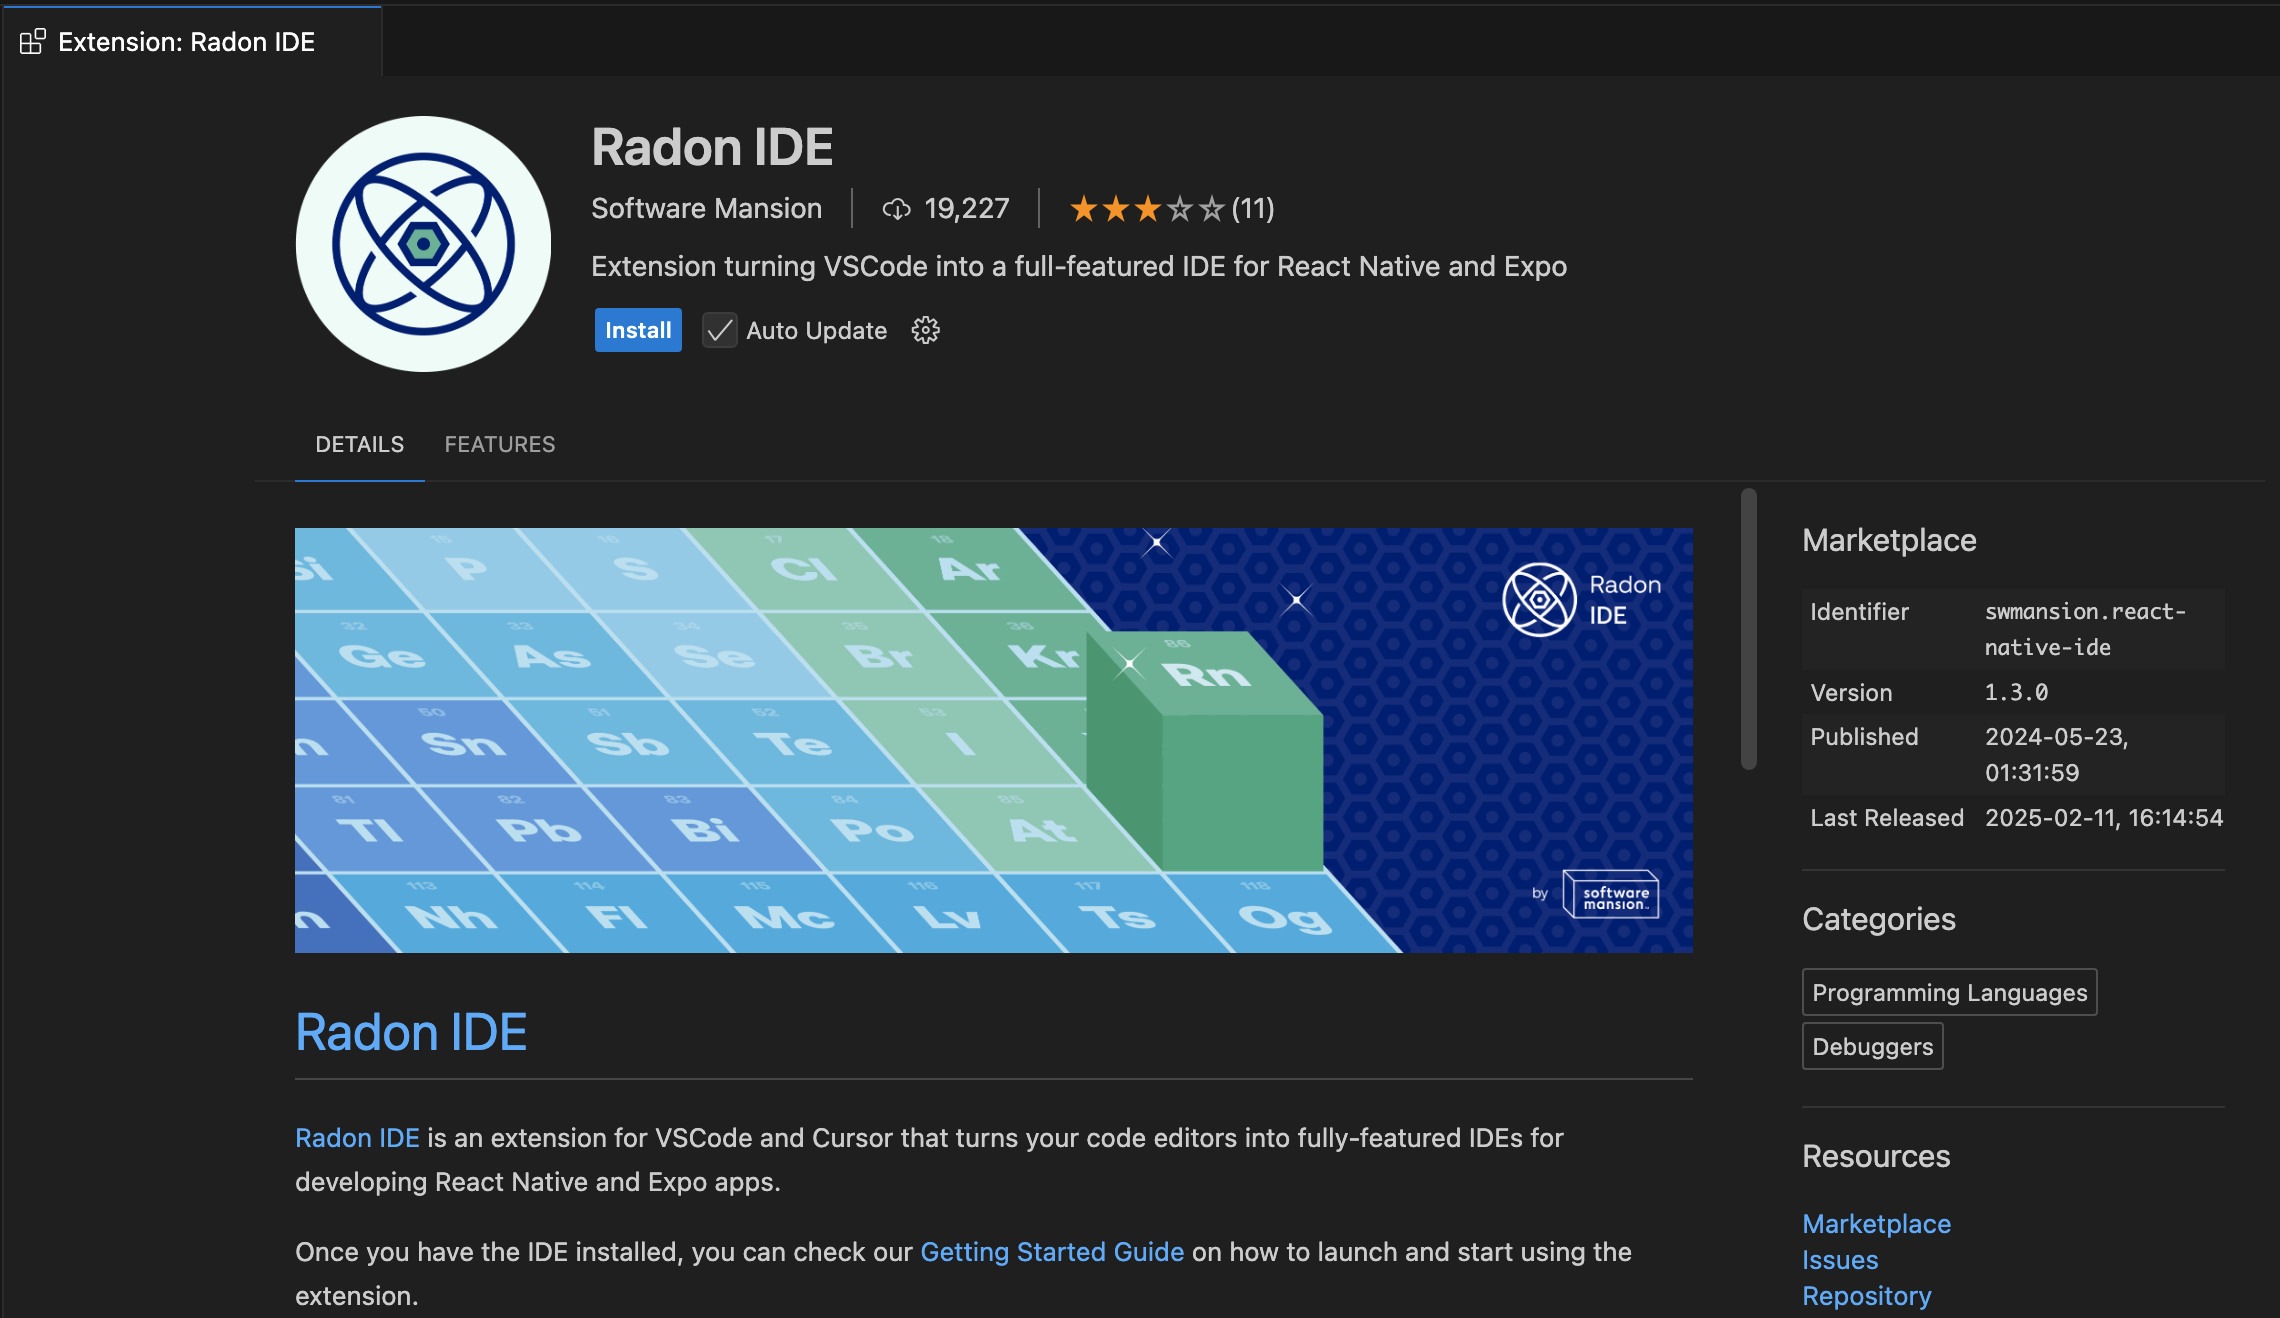This screenshot has width=2280, height=1318.
Task: Click the details pane vertical scrollbar
Action: click(x=1748, y=630)
